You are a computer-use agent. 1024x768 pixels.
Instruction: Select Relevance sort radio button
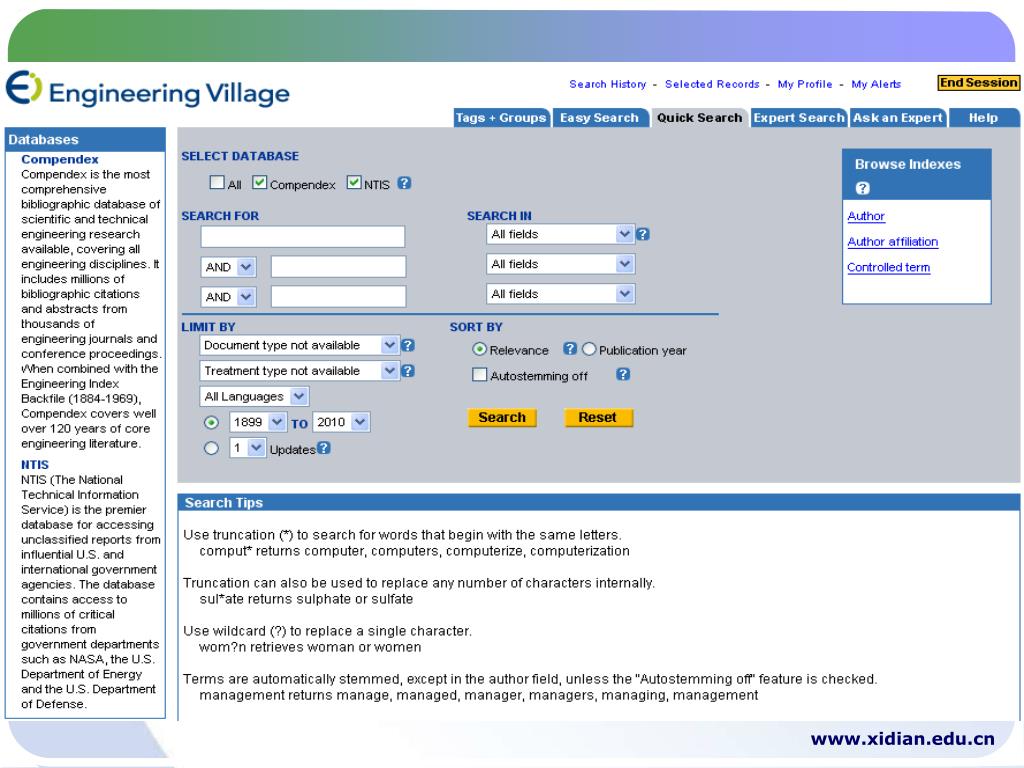coord(479,349)
